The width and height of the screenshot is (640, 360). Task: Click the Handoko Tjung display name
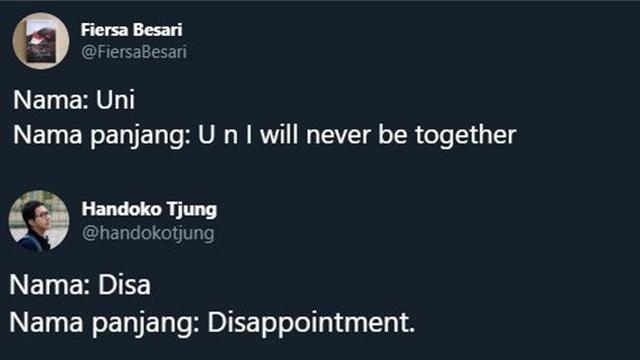149,209
